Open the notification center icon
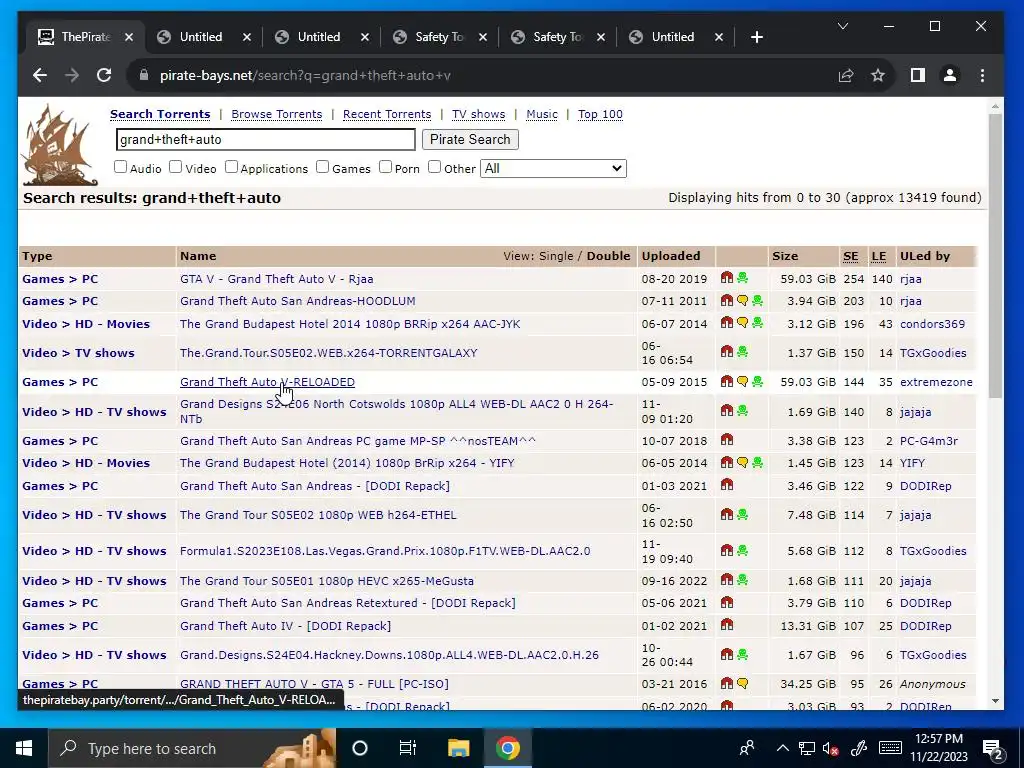The width and height of the screenshot is (1024, 768). tap(993, 748)
